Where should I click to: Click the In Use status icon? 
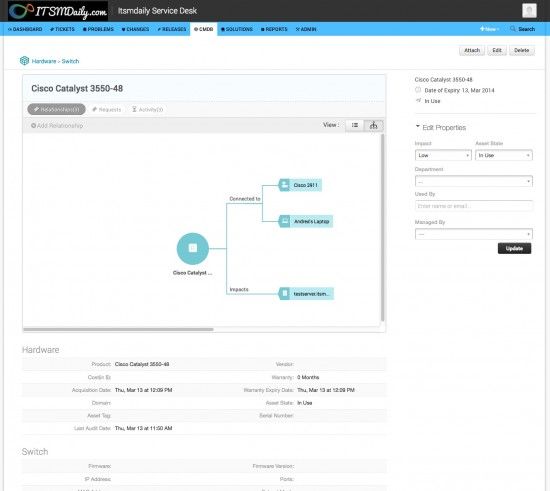pyautogui.click(x=418, y=101)
